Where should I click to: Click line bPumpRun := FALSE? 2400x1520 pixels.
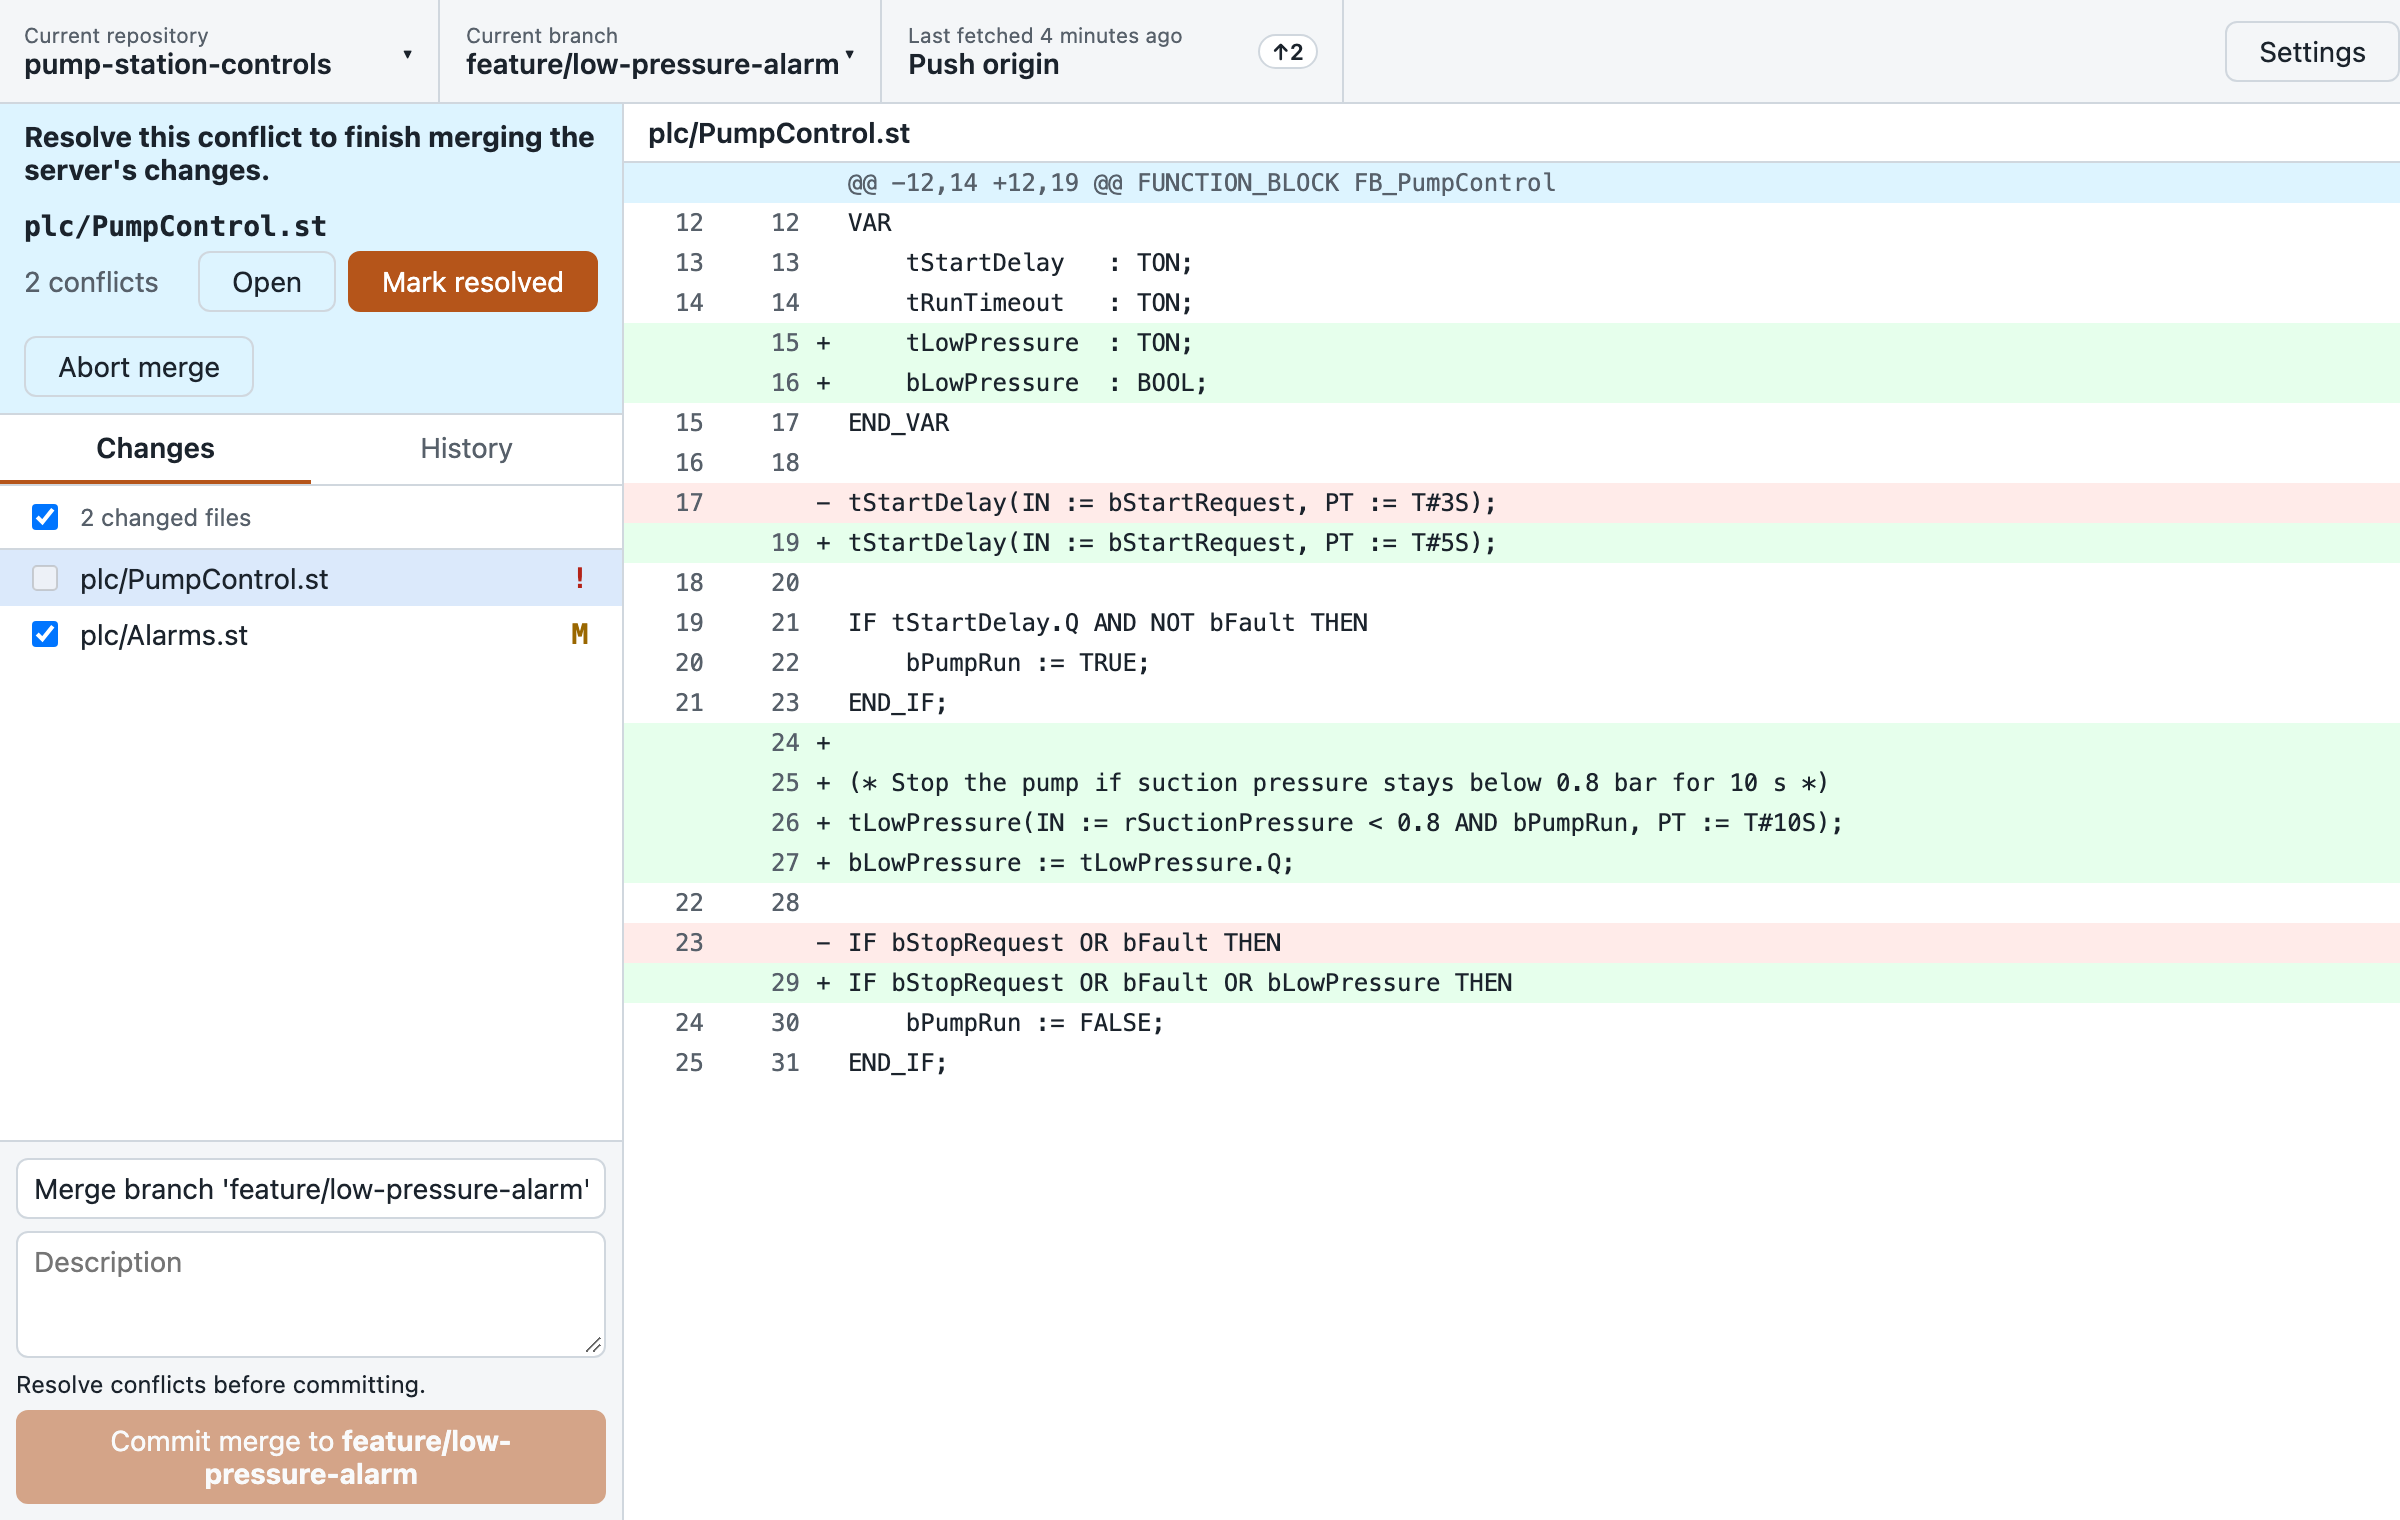[x=1512, y=1023]
